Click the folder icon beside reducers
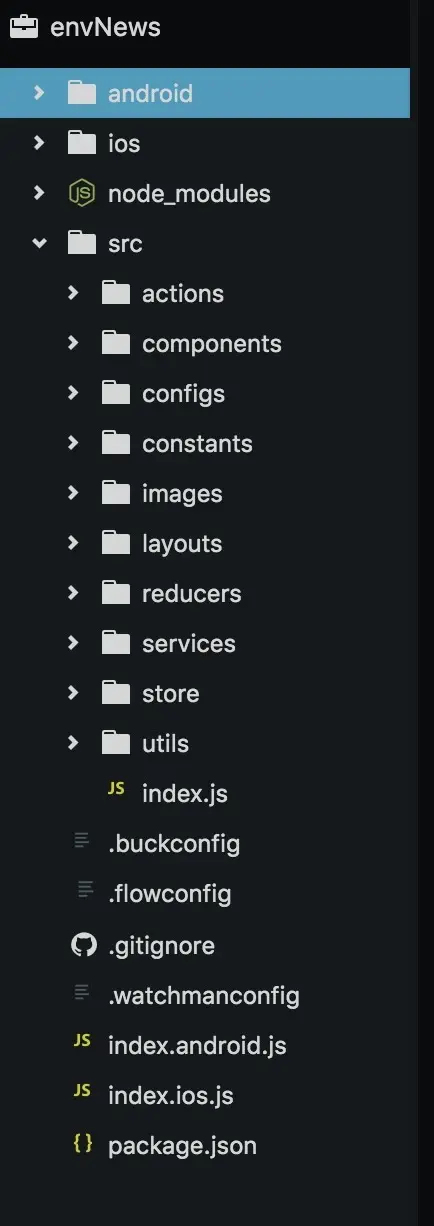Screen dimensions: 434x1226 click(116, 593)
